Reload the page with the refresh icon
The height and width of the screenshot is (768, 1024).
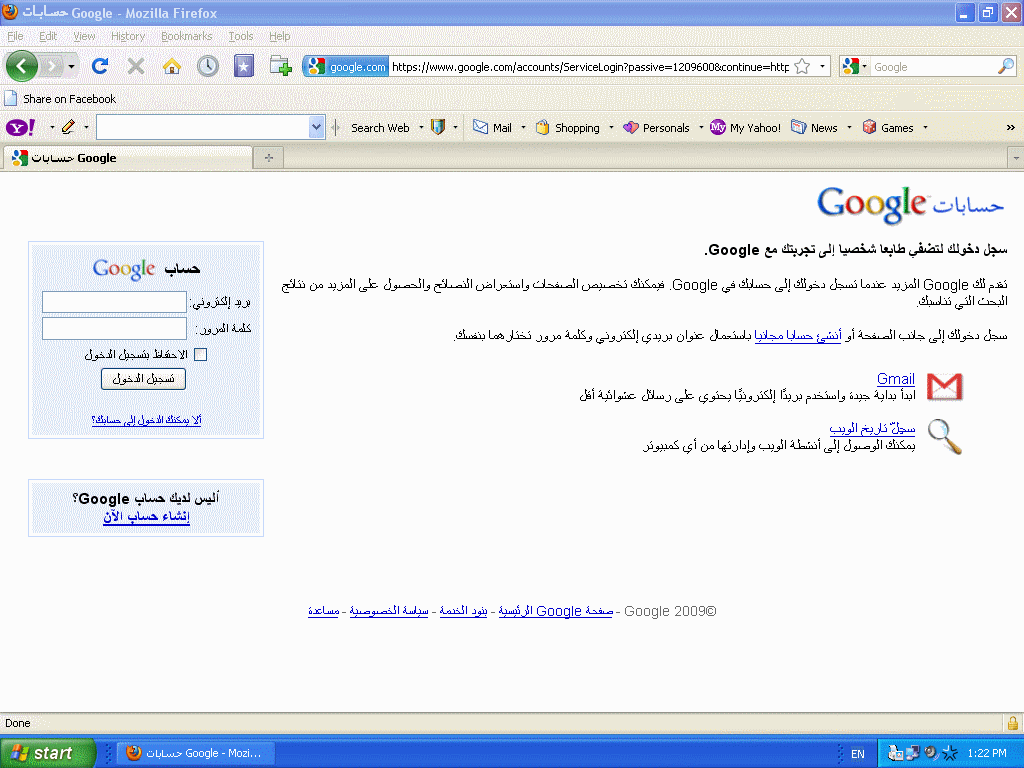100,66
